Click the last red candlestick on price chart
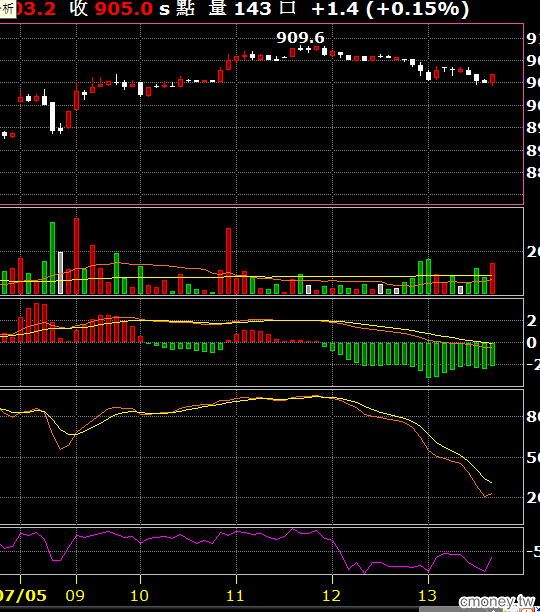This screenshot has width=540, height=612. (492, 79)
